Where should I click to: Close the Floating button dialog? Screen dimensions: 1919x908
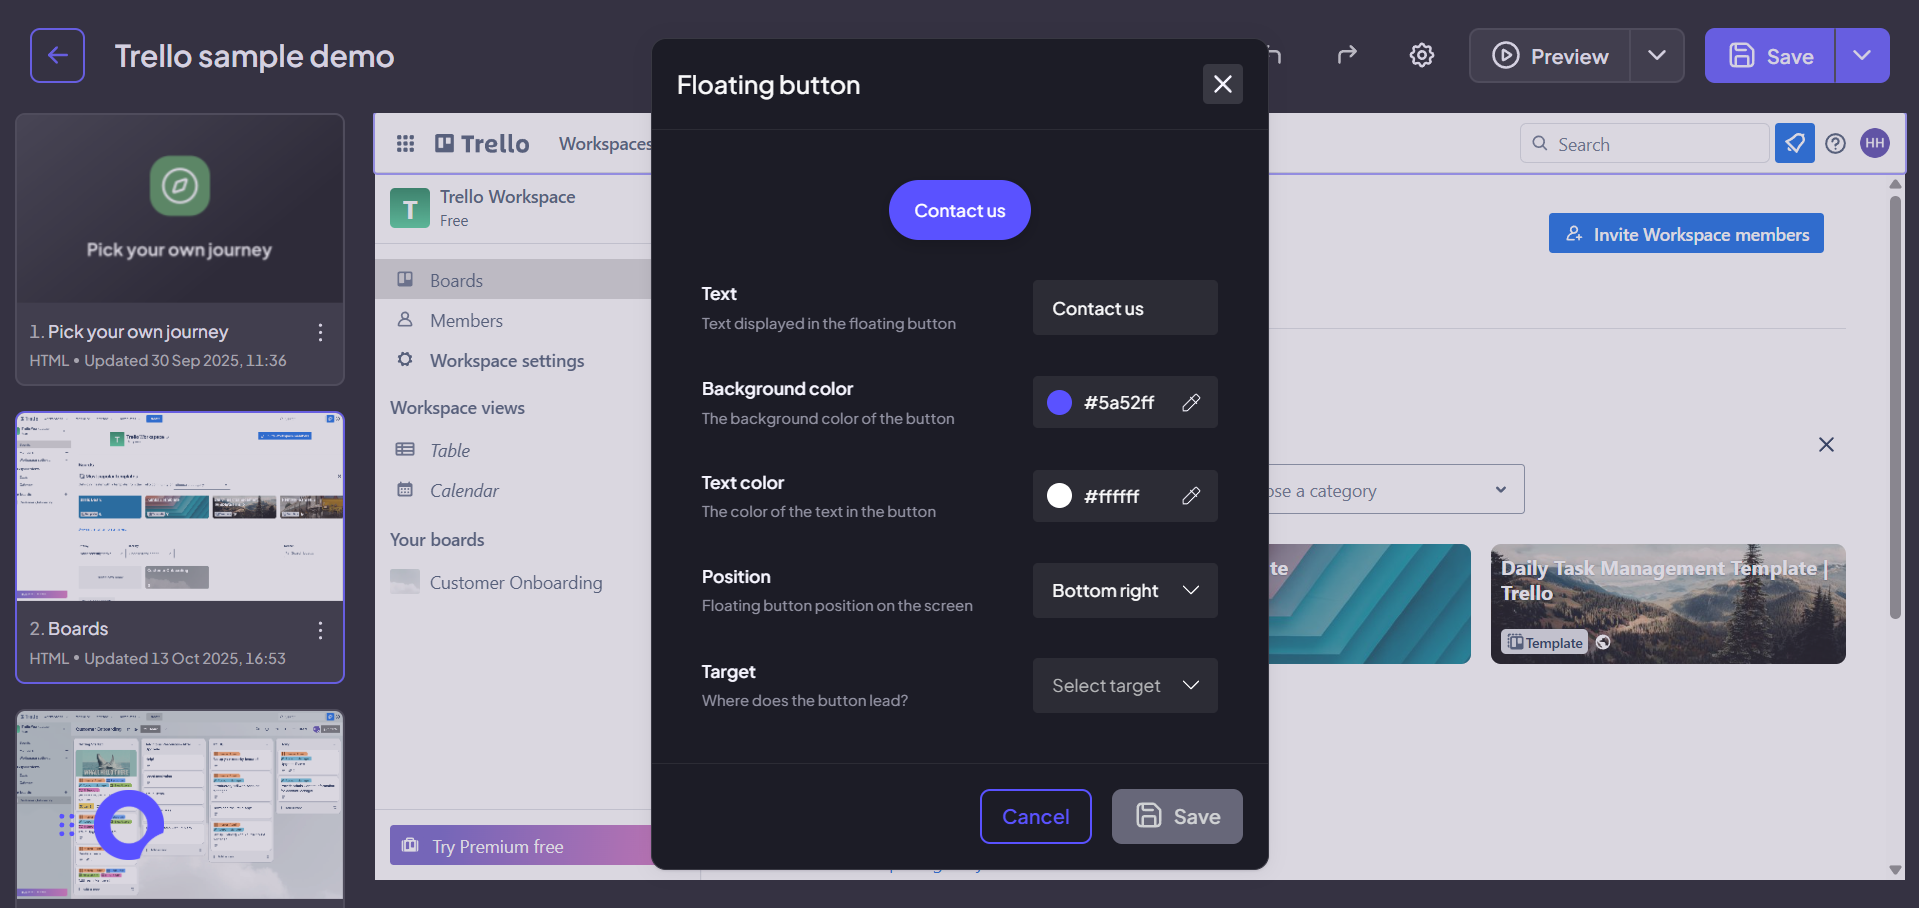click(x=1222, y=84)
